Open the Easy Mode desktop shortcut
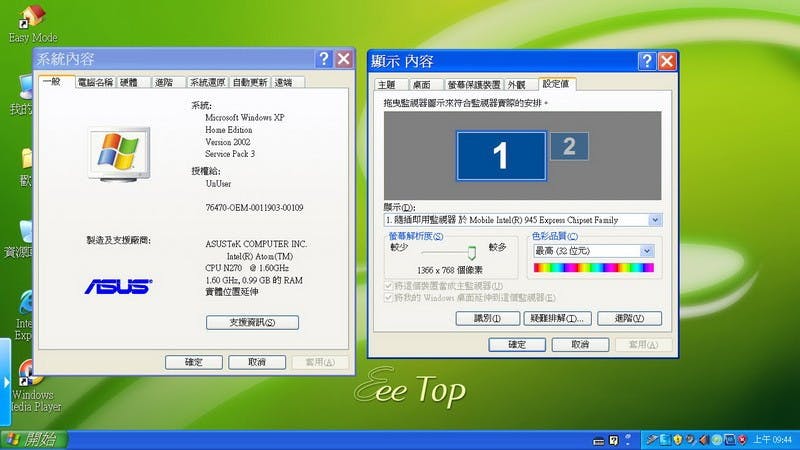This screenshot has height=450, width=800. tap(32, 23)
